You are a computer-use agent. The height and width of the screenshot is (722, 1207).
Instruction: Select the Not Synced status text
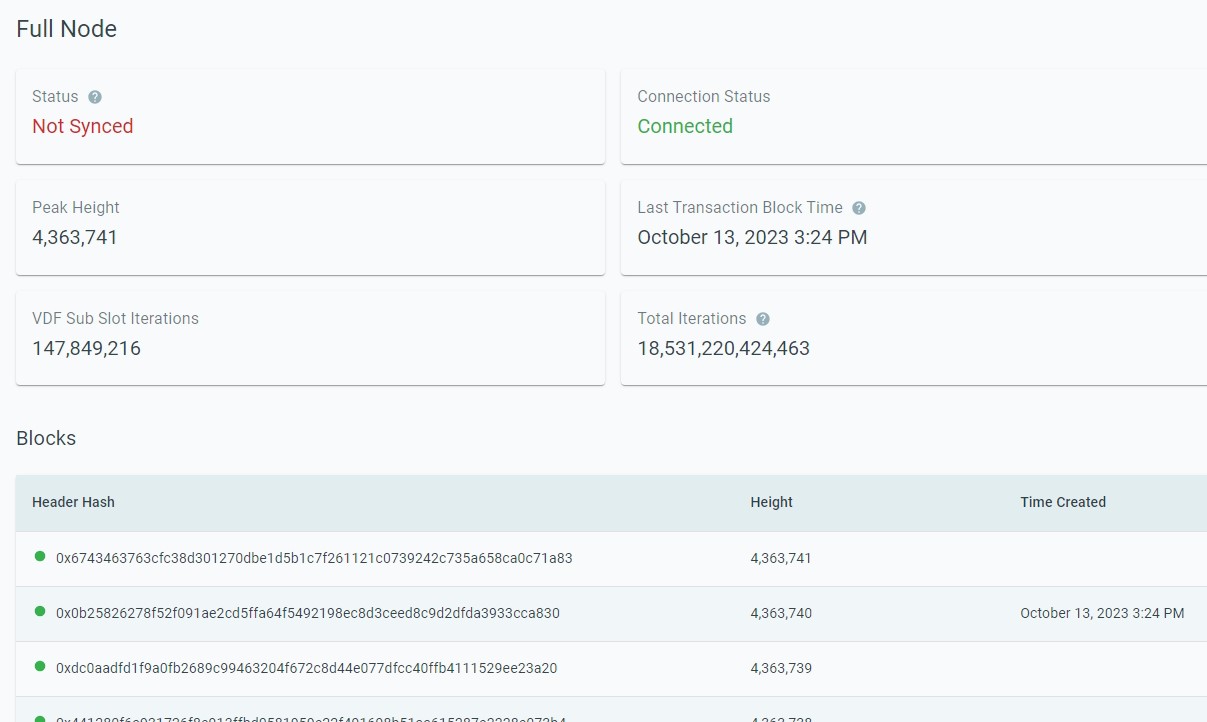point(83,126)
